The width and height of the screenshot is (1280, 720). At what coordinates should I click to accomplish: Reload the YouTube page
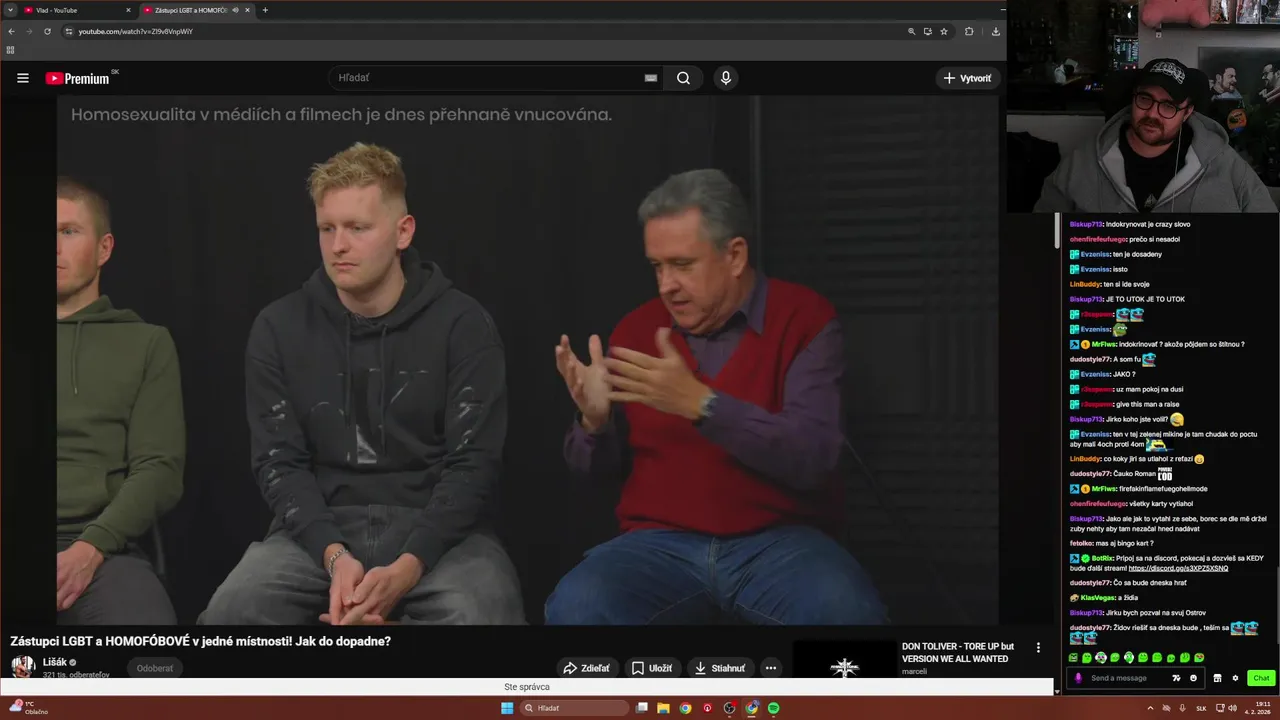47,31
